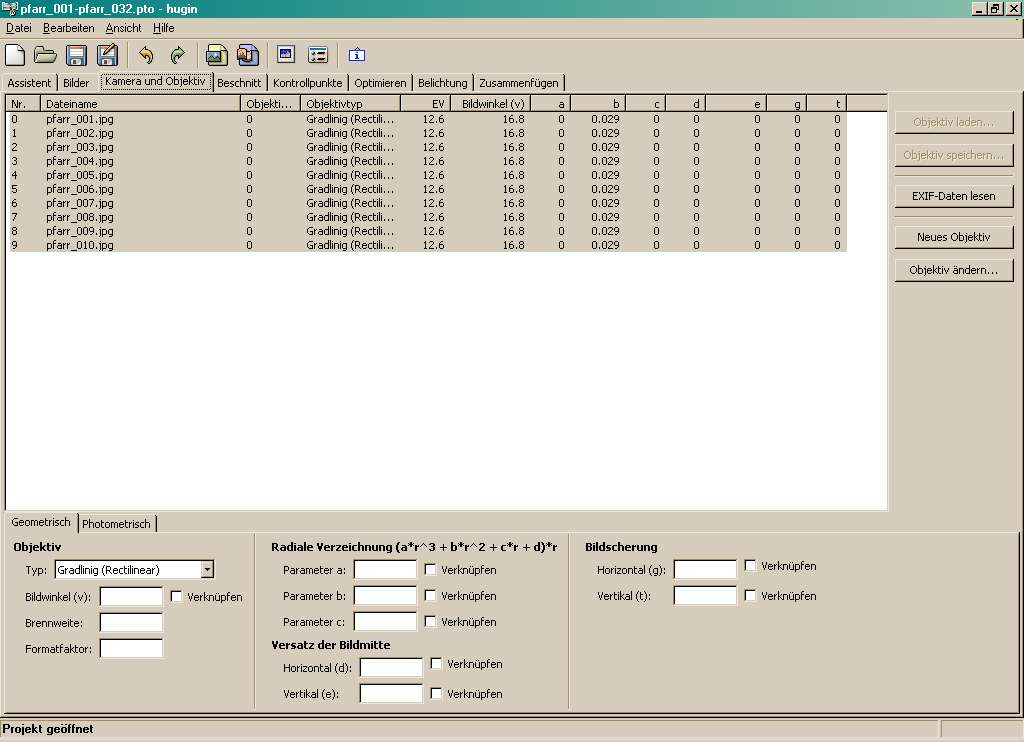
Task: Enable Verknüpfen for Bildwinkel (v)
Action: coord(176,597)
